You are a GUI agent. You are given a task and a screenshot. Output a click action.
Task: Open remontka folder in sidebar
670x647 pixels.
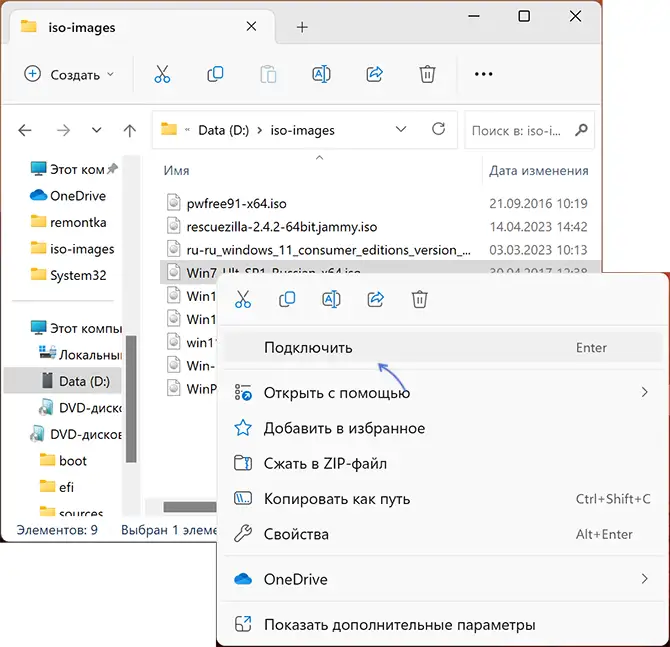tap(68, 222)
